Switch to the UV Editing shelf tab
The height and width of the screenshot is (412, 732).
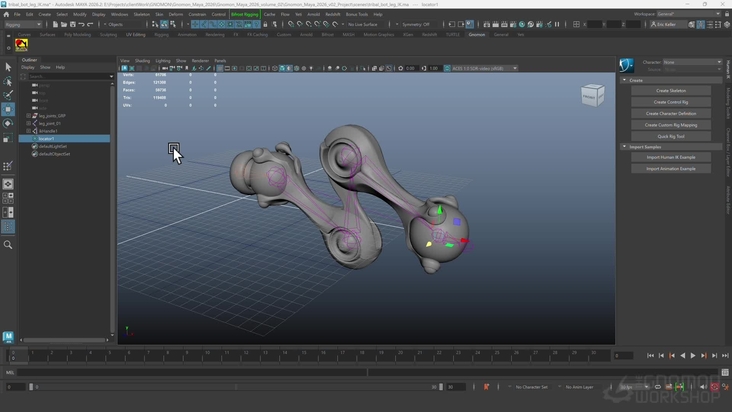135,34
